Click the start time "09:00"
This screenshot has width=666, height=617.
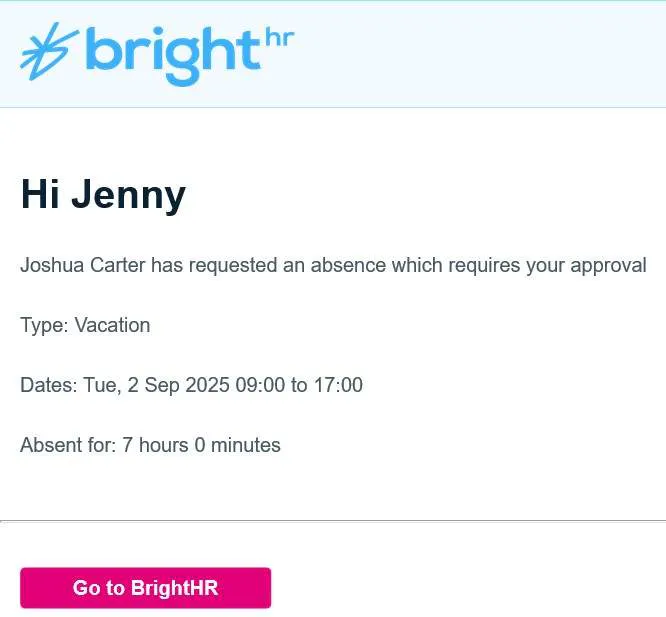260,385
